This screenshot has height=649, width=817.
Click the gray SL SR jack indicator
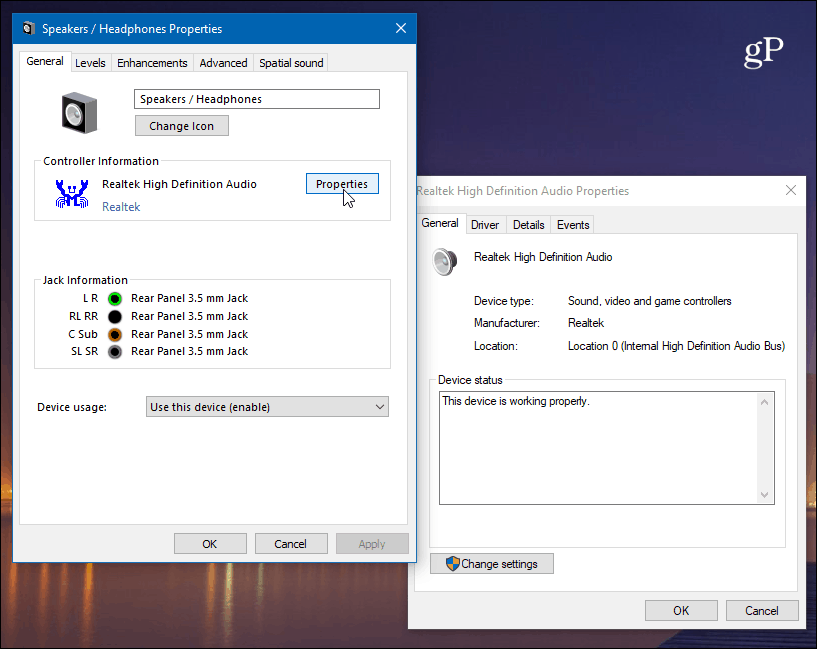115,352
